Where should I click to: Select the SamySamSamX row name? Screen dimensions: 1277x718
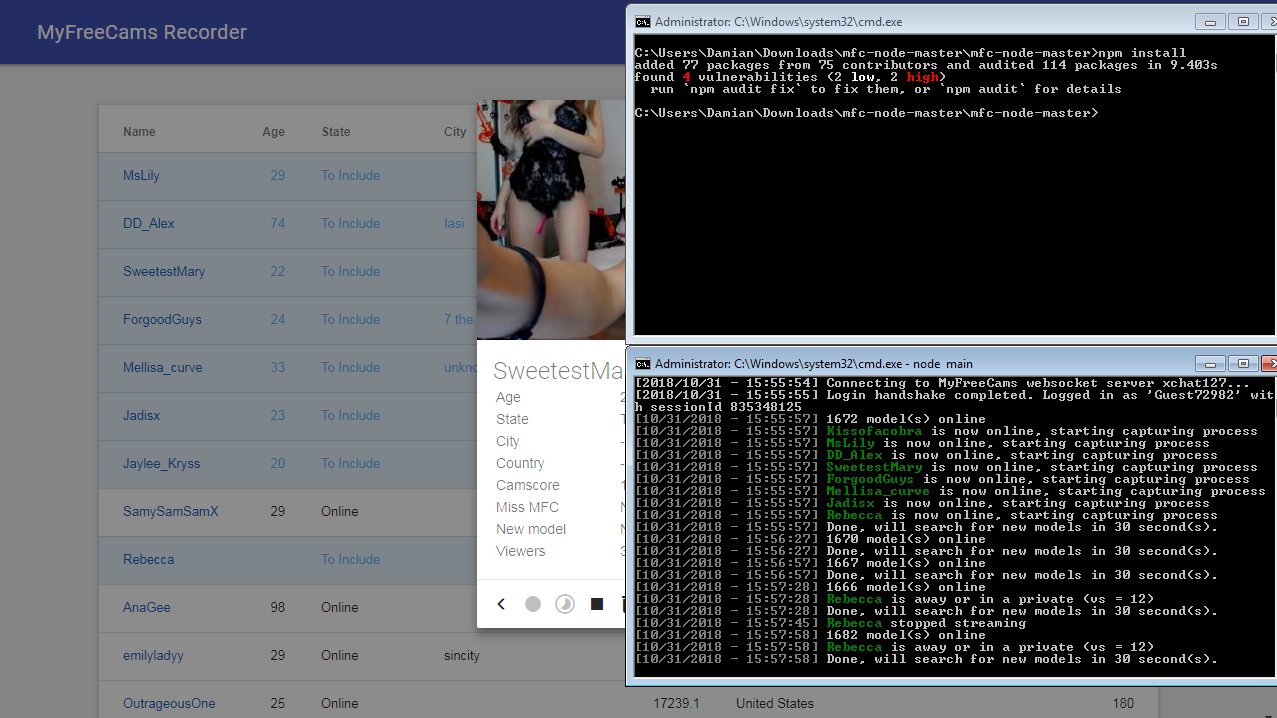[170, 511]
